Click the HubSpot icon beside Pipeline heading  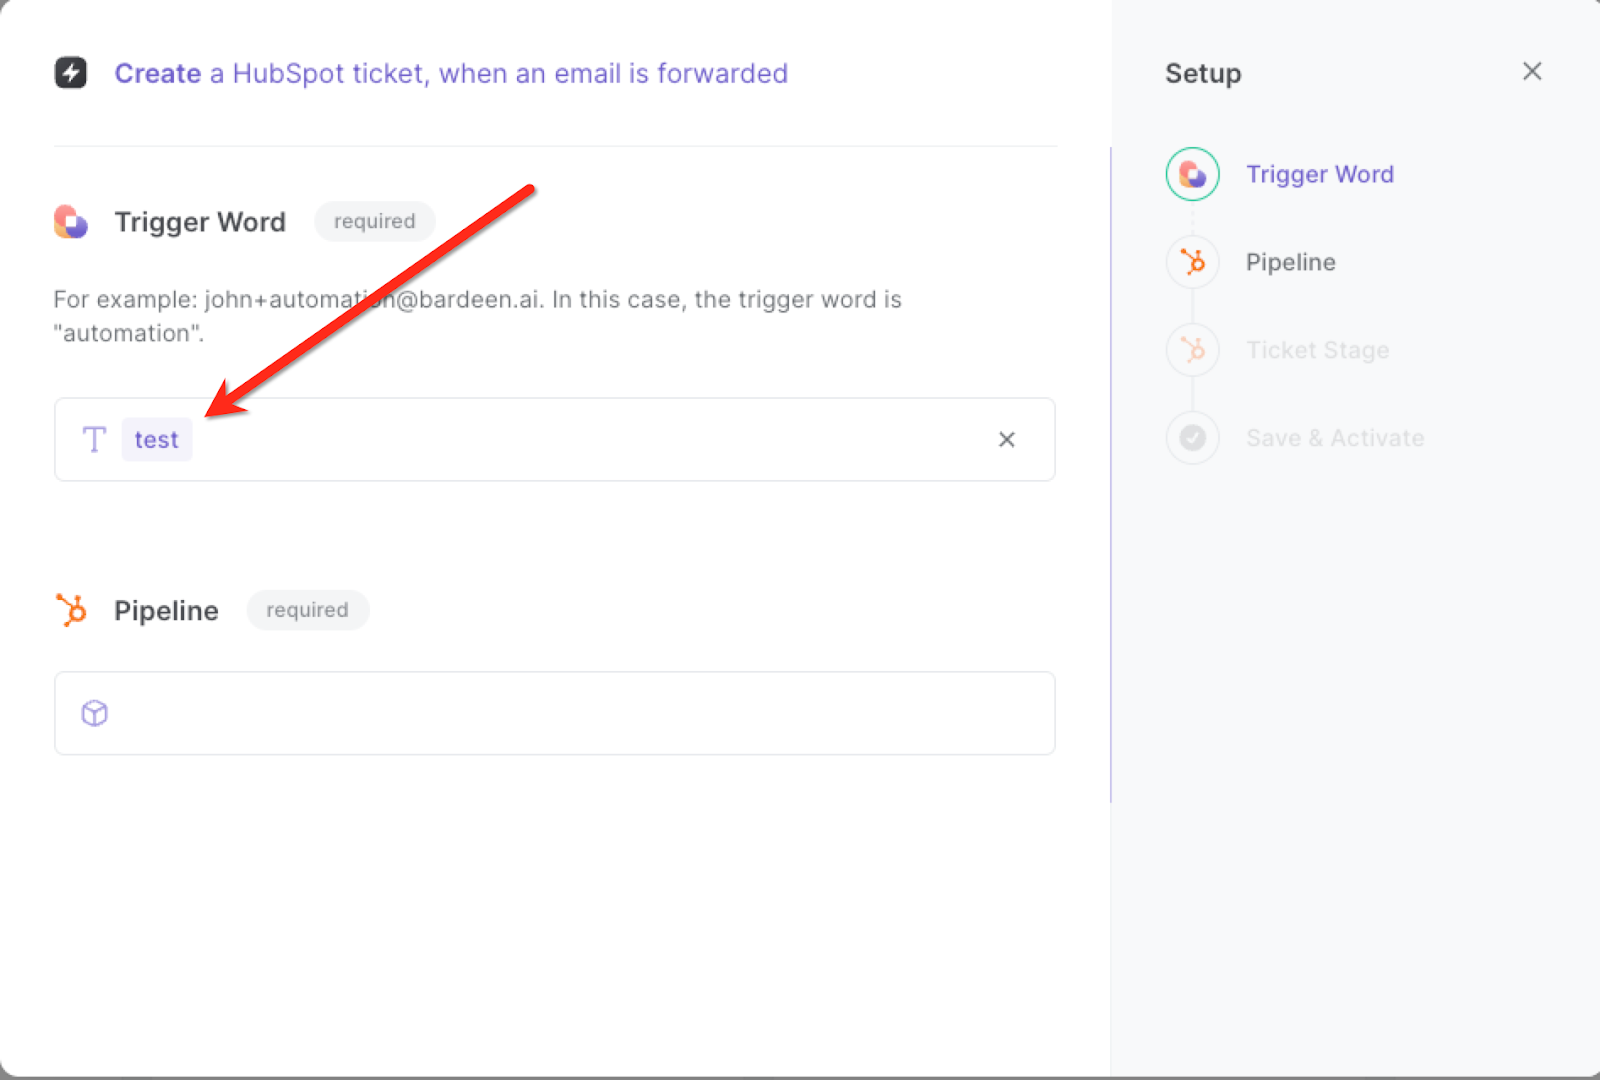coord(71,610)
